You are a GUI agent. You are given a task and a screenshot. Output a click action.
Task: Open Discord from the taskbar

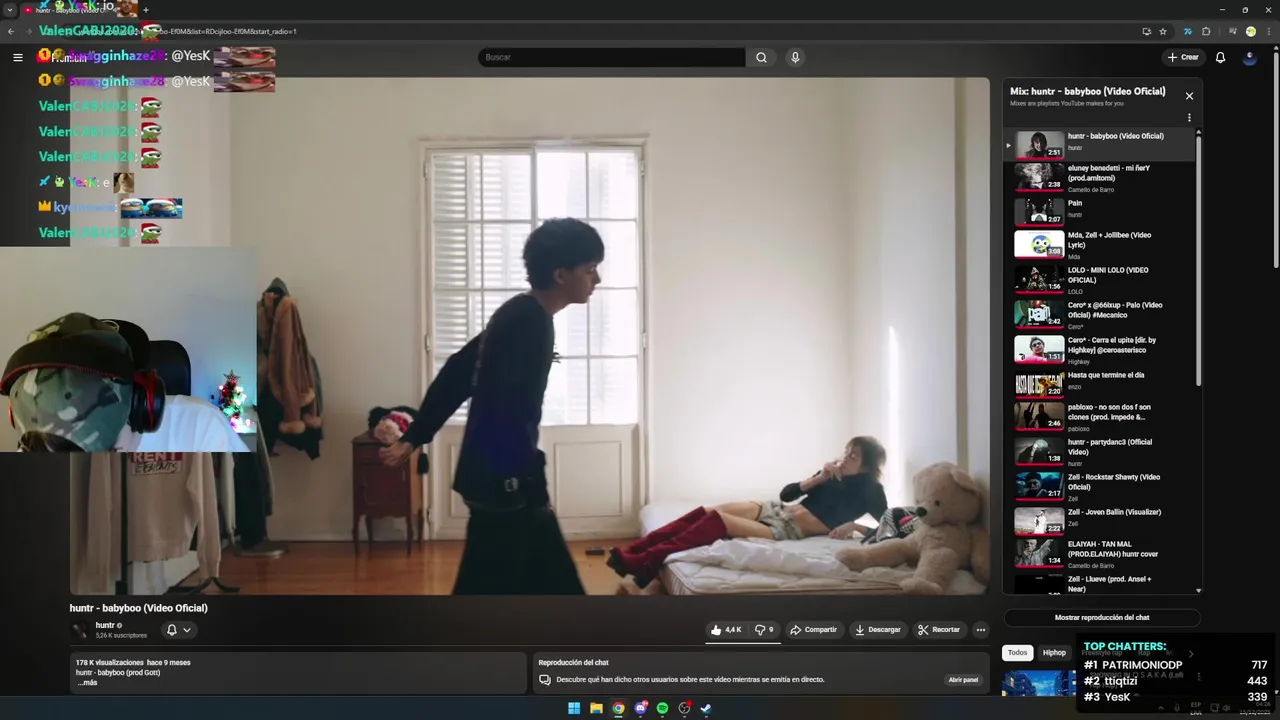tap(640, 708)
